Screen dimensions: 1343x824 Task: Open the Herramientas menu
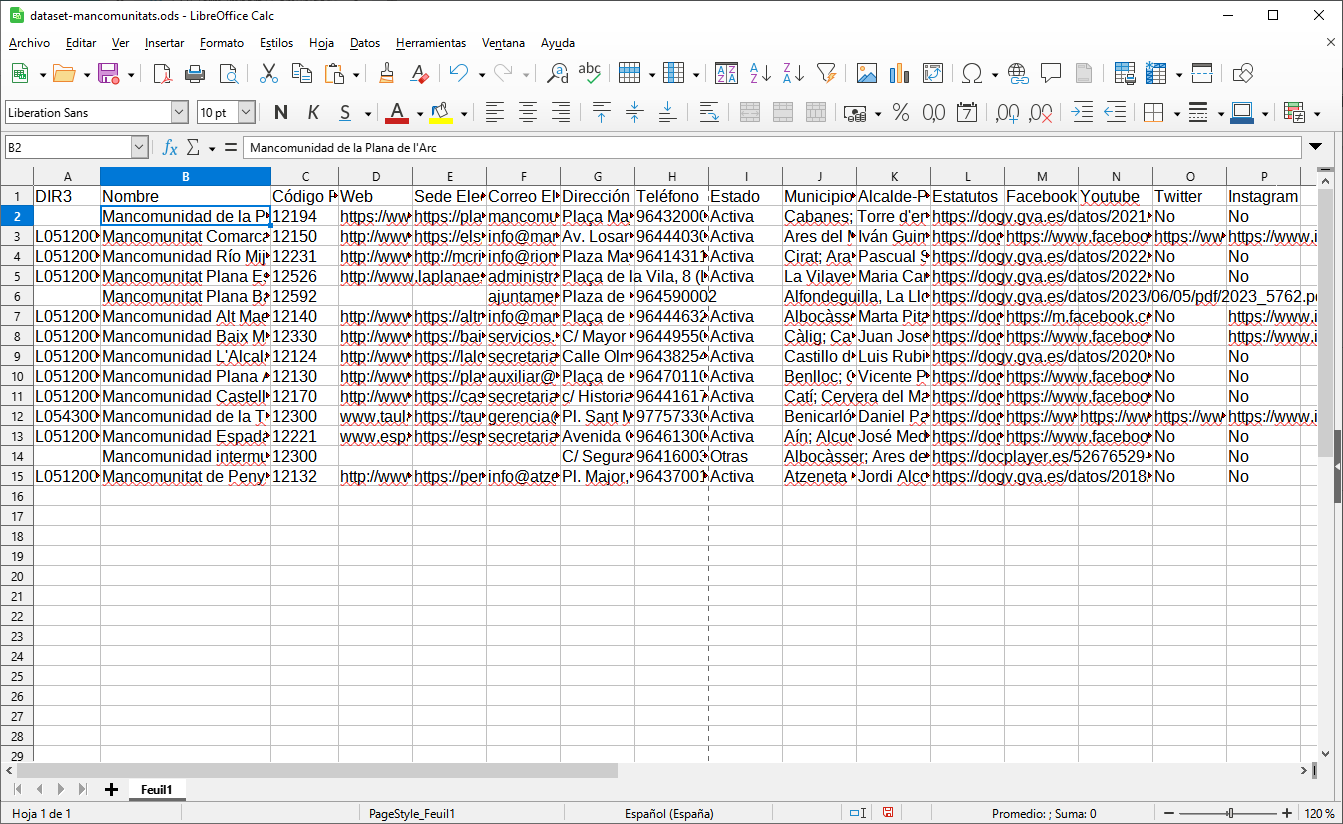[431, 43]
